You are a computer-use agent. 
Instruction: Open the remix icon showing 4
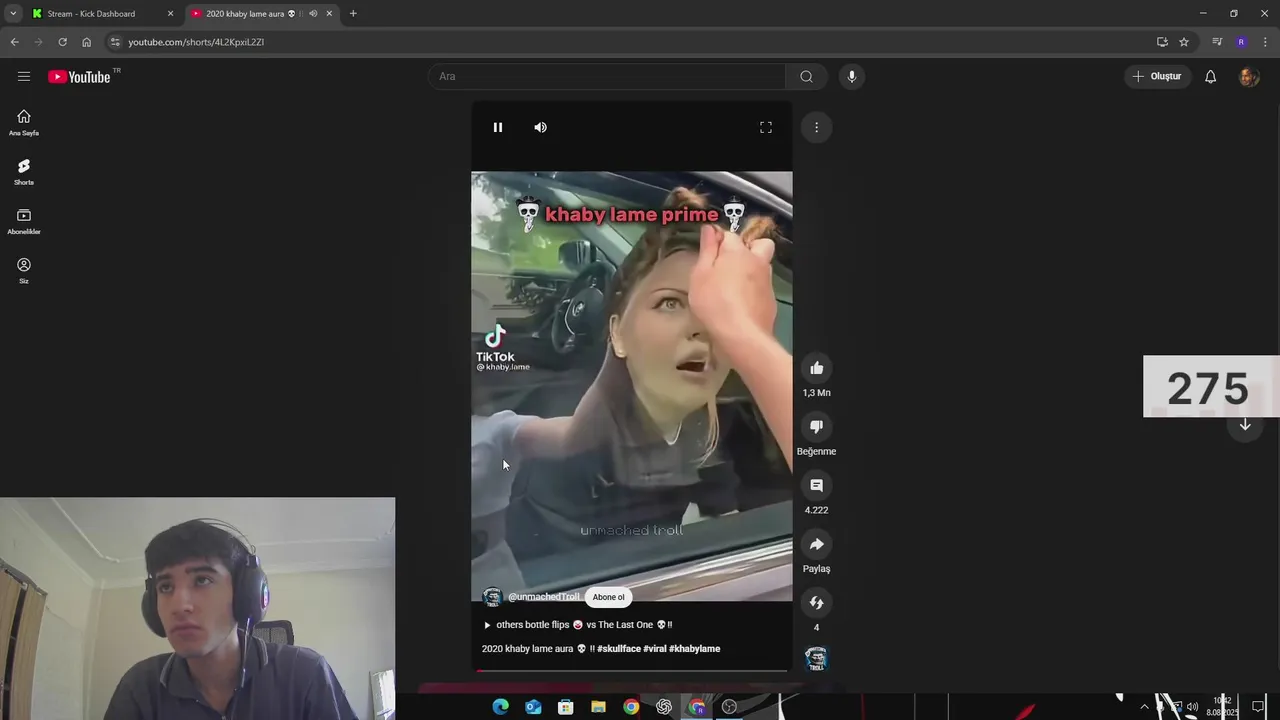(816, 603)
